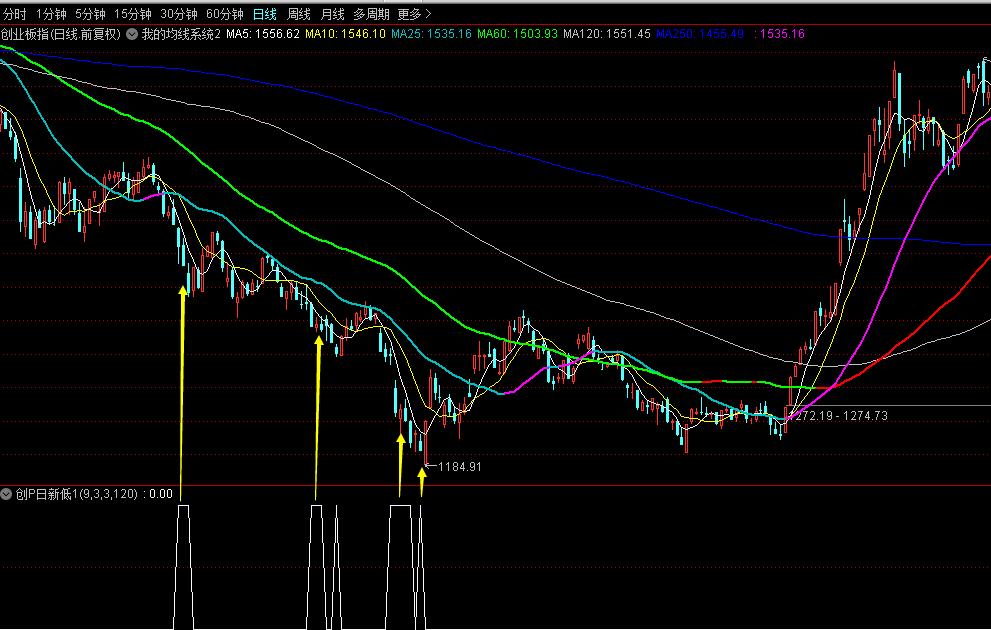991x630 pixels.
Task: Select the 日线 daily chart tab
Action: [264, 14]
